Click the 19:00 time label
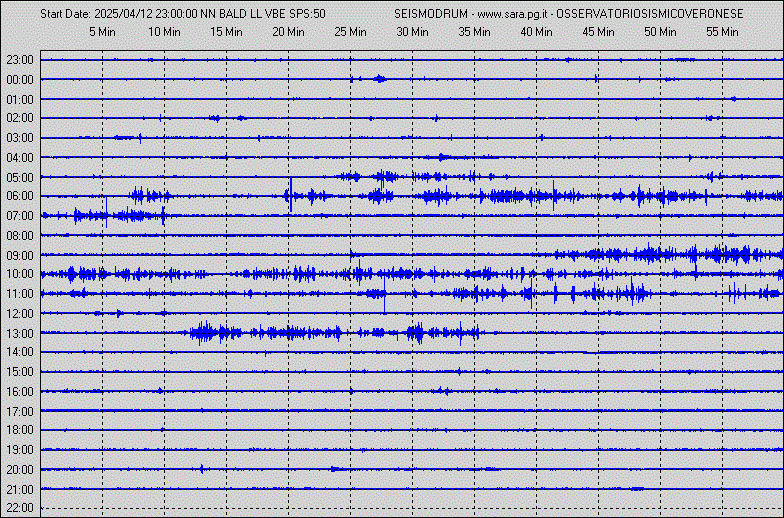Screen dimensions: 784x518 coord(20,450)
